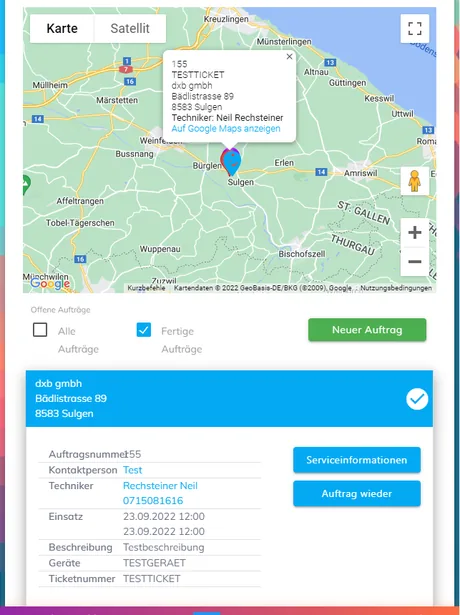This screenshot has height=615, width=460.
Task: Uncheck the Fertige Aufträge checkbox
Action: [x=144, y=330]
